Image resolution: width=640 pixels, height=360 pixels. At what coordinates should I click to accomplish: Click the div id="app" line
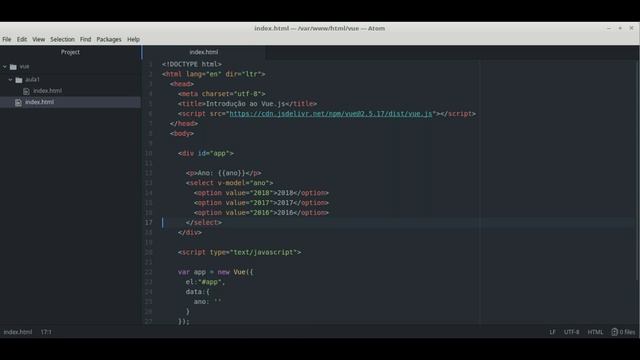pos(206,153)
